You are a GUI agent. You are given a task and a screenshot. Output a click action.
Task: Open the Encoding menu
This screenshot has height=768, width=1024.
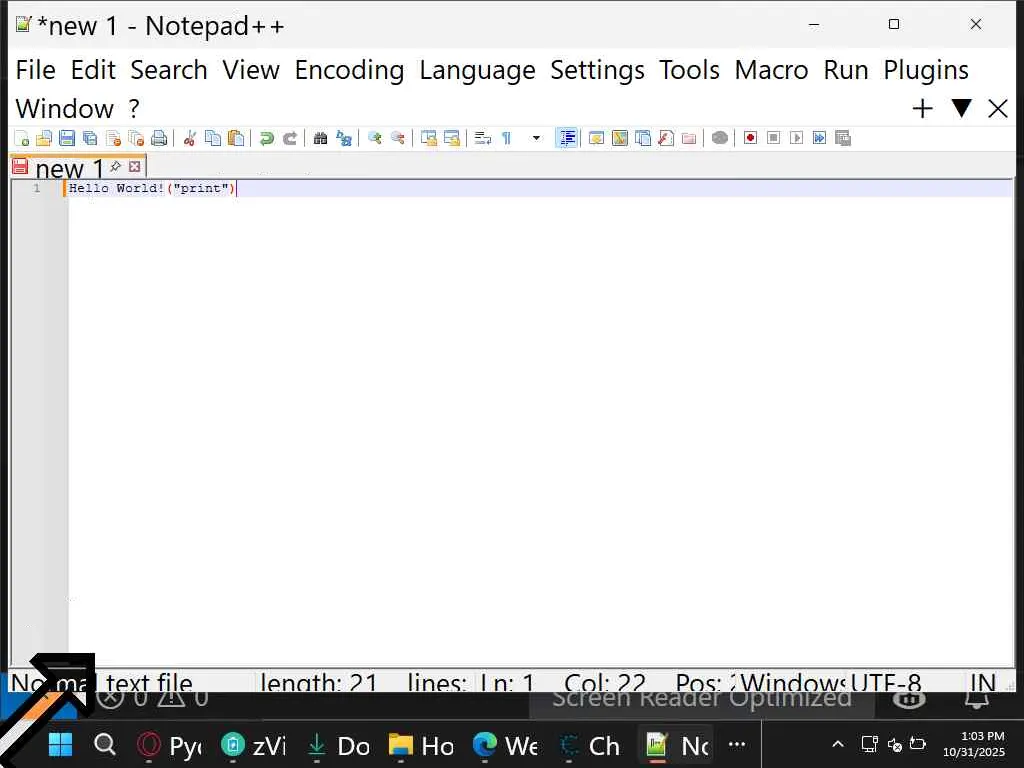[x=349, y=70]
